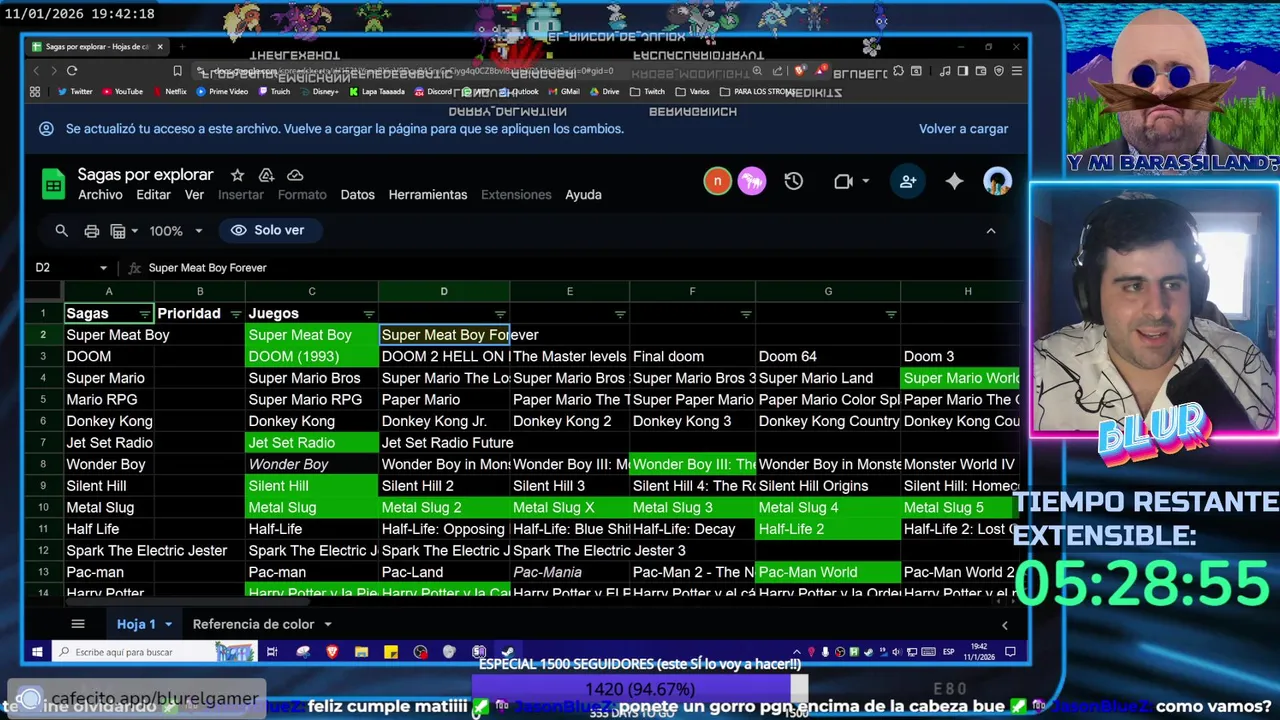Open the Juegos column filter
The image size is (1280, 720).
pos(368,314)
